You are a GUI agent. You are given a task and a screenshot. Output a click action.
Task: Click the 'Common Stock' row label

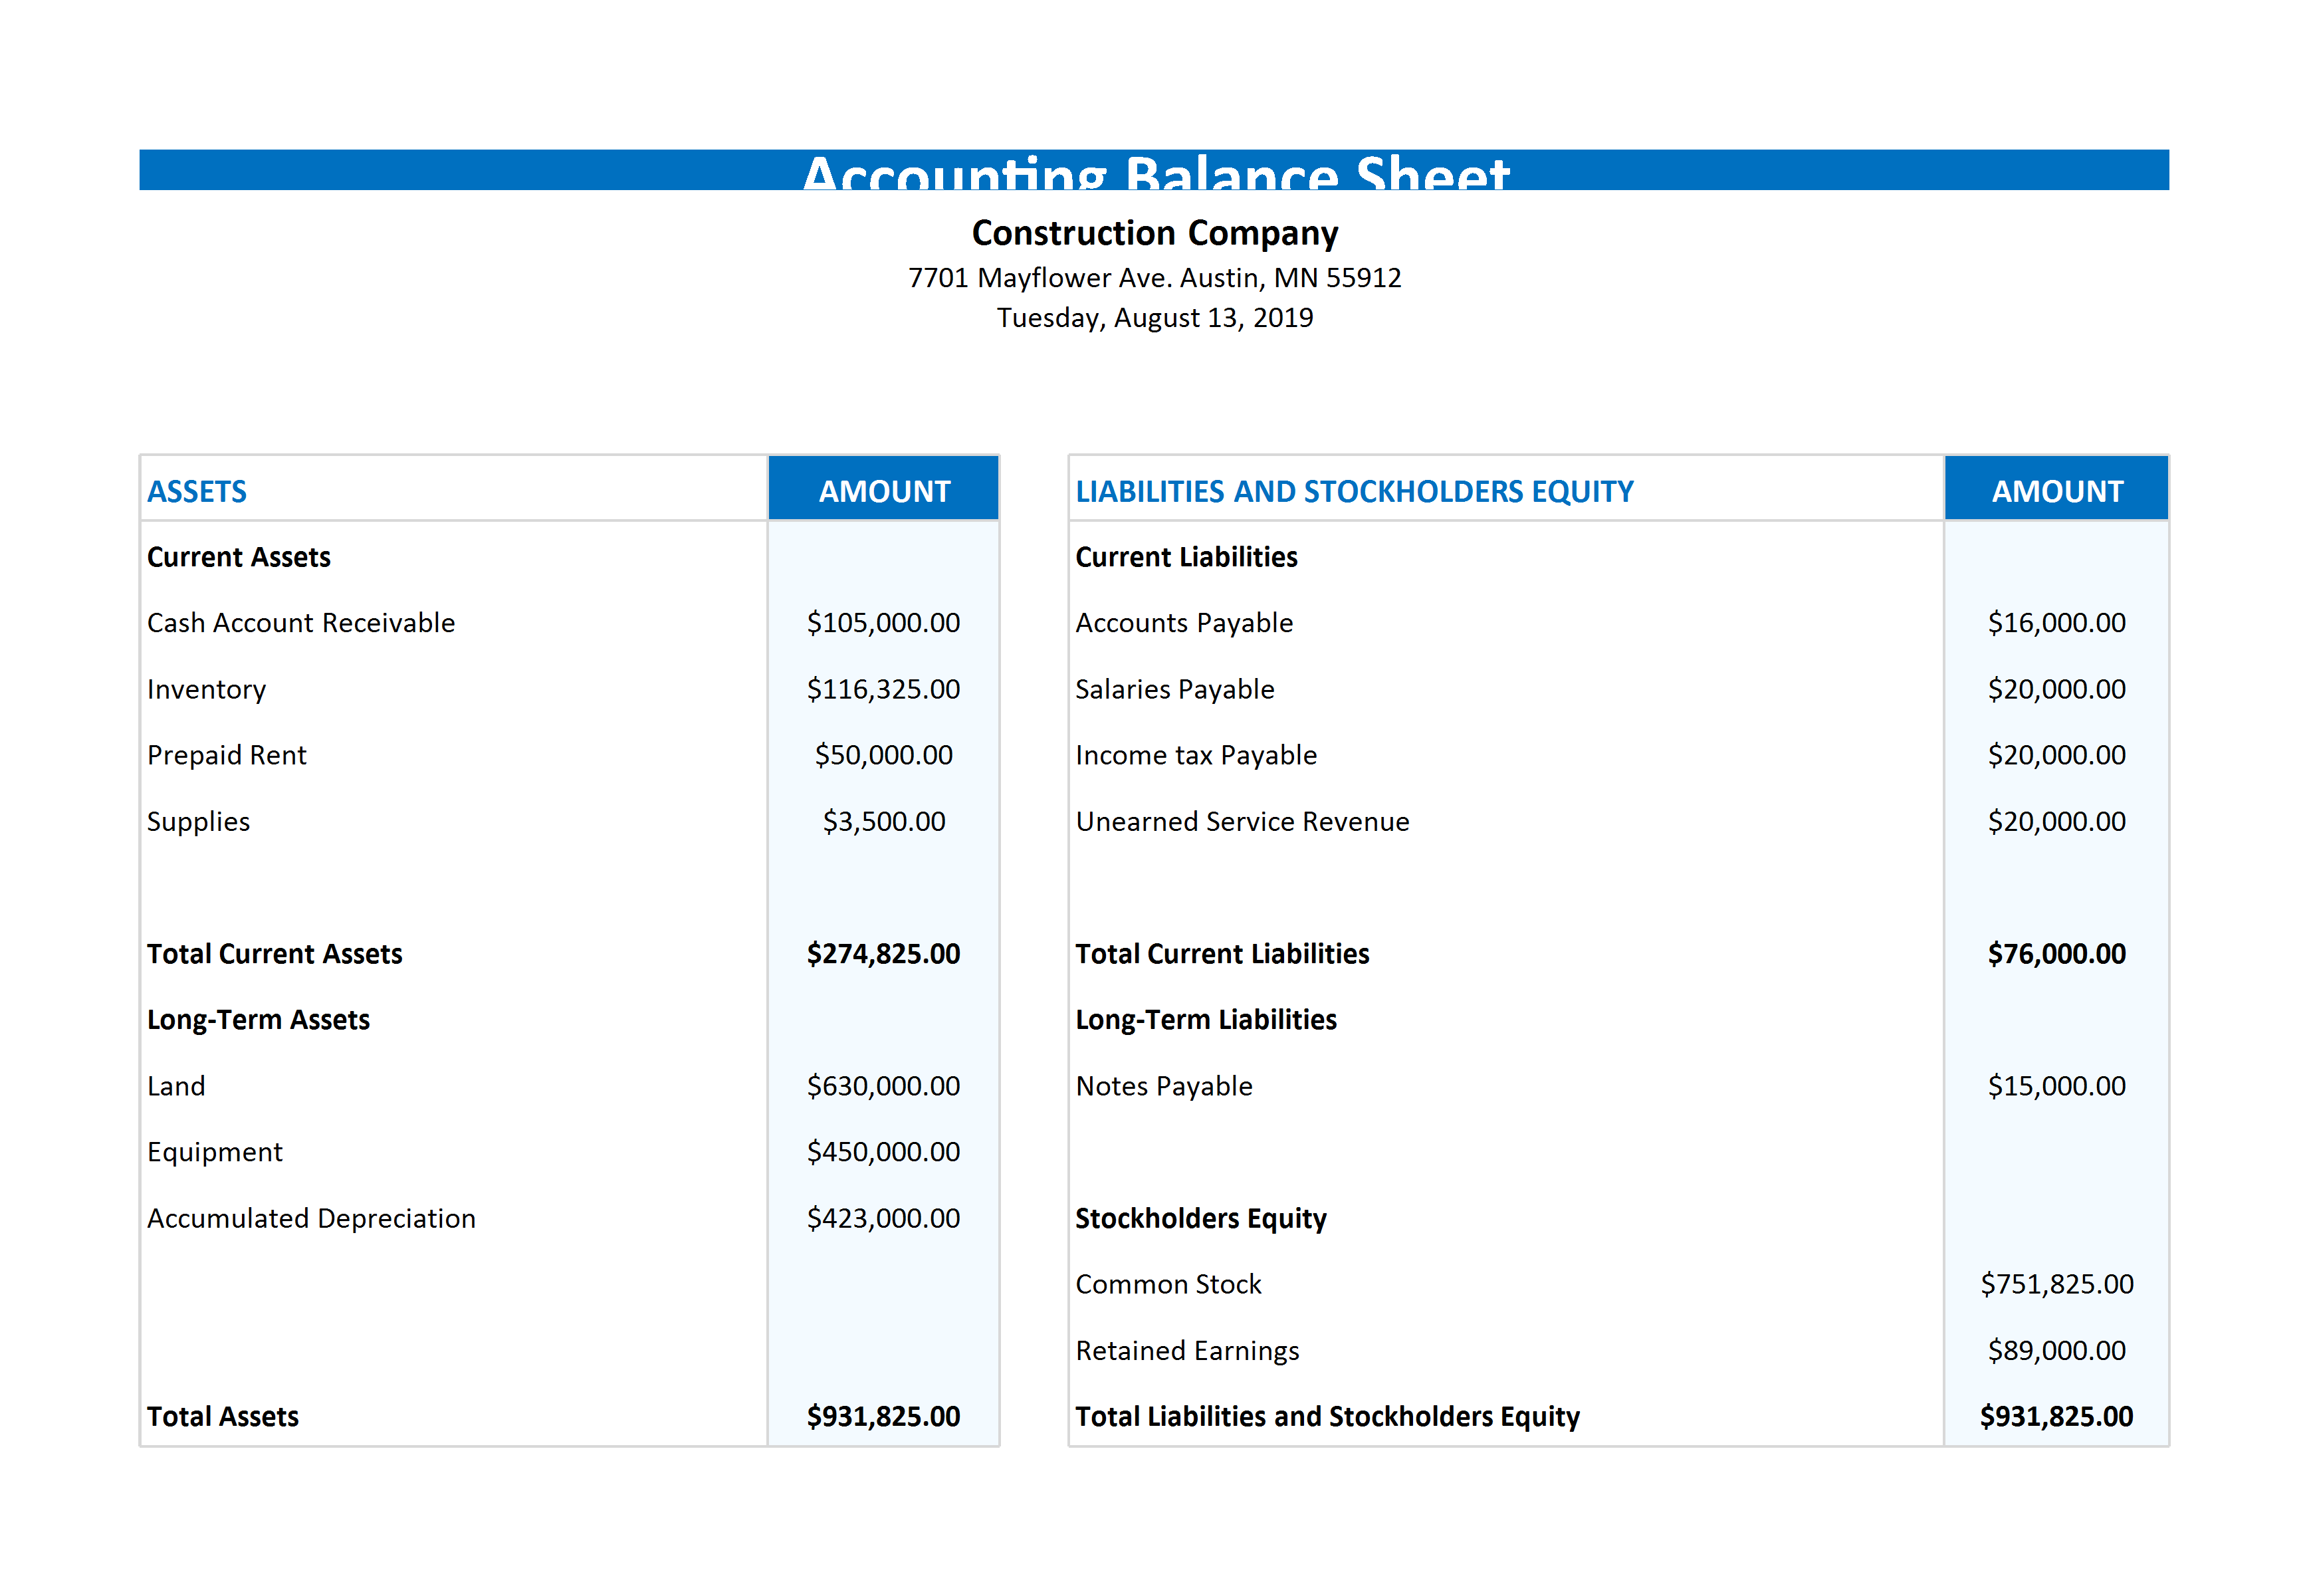[1169, 1284]
